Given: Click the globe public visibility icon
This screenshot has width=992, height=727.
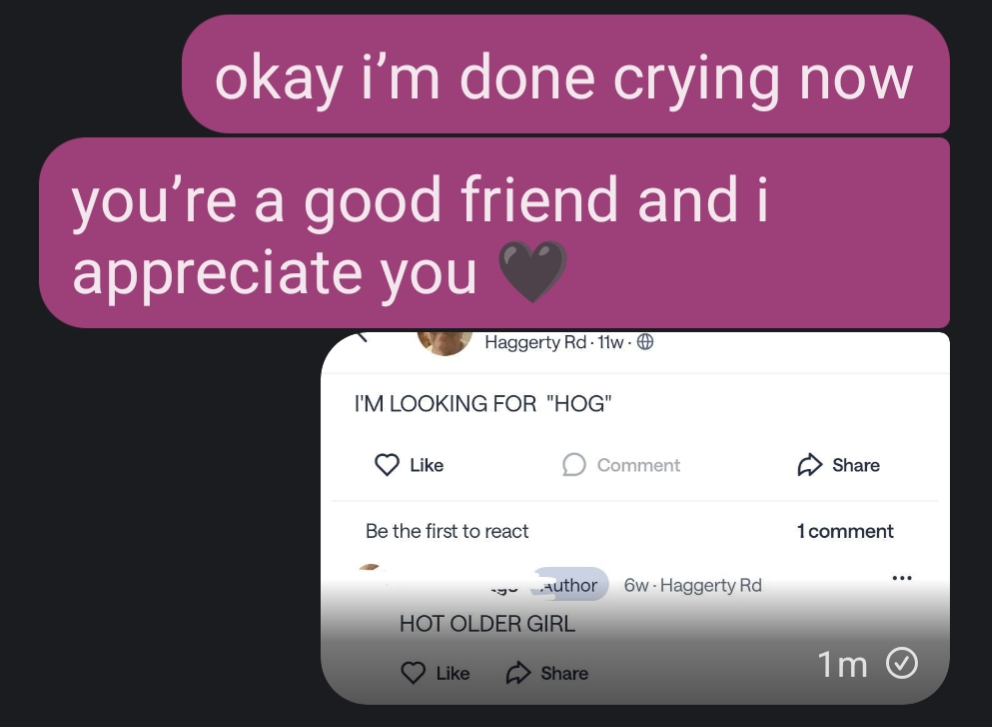Looking at the screenshot, I should click(645, 342).
